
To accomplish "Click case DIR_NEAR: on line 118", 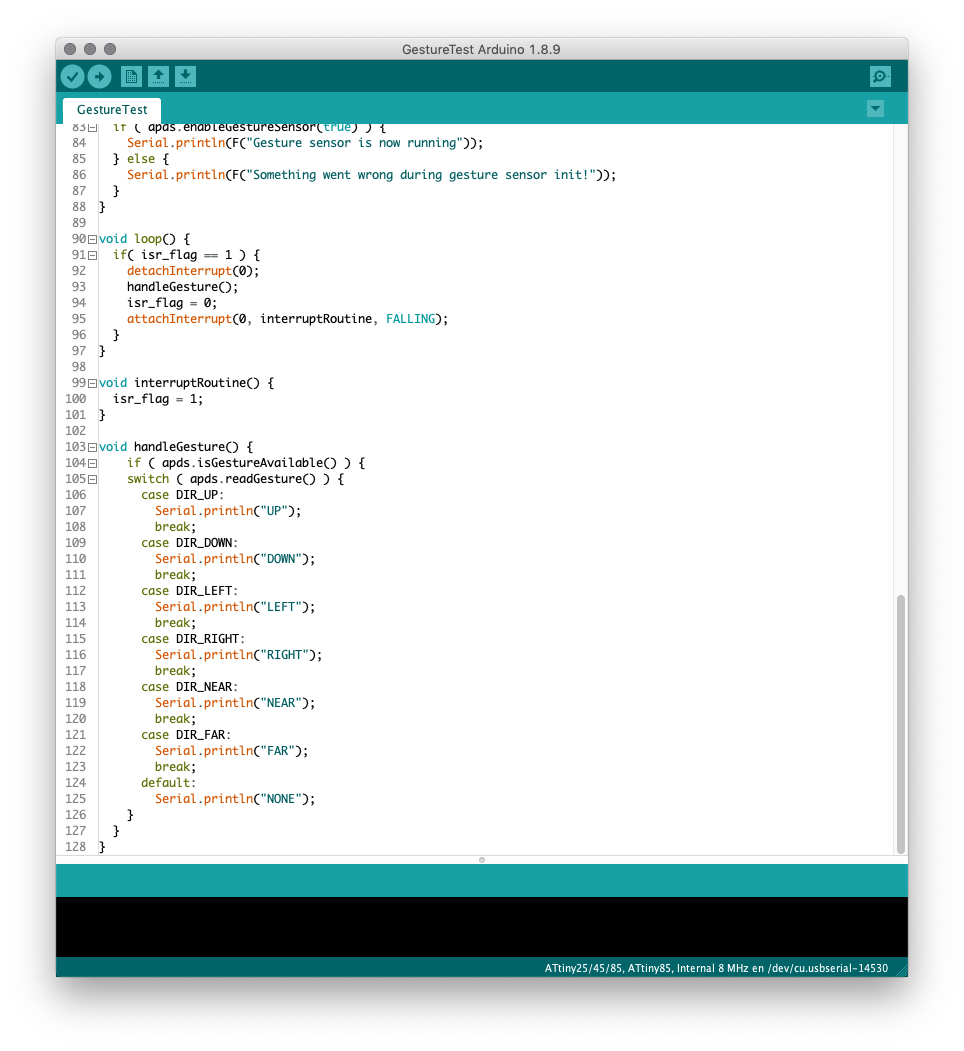I will coord(189,687).
